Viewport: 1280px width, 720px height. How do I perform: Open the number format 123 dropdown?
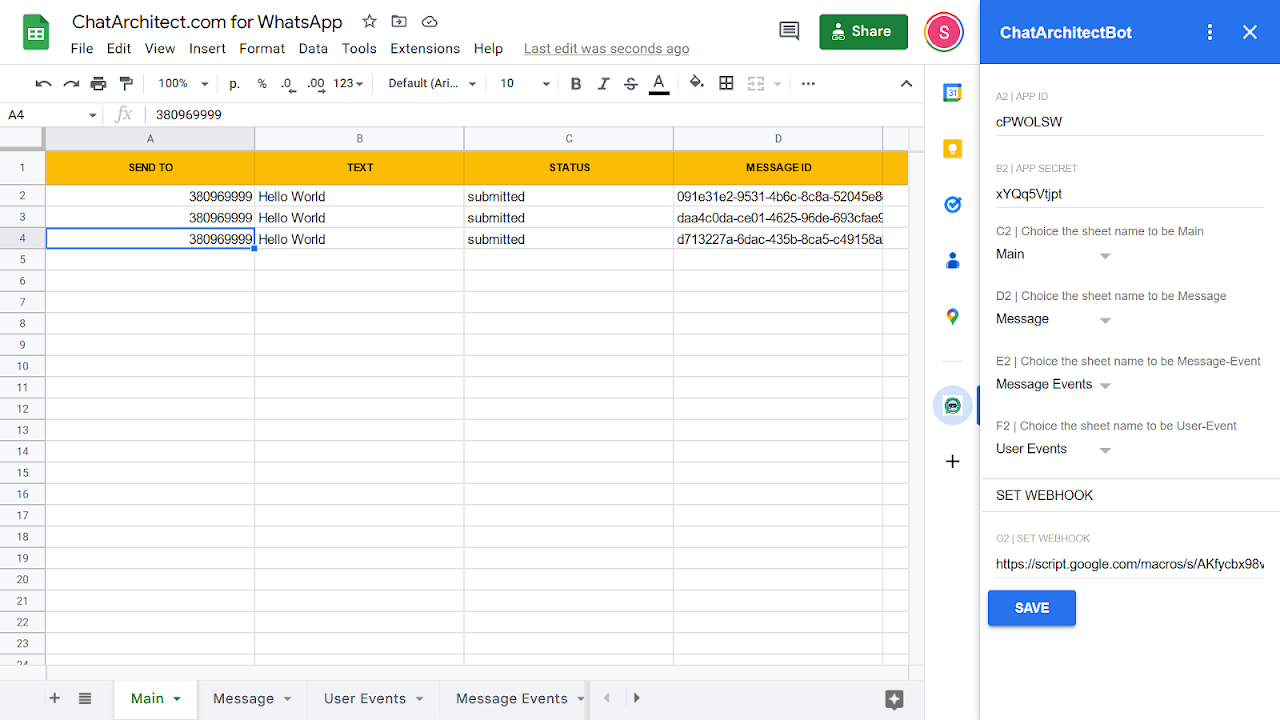click(x=348, y=84)
